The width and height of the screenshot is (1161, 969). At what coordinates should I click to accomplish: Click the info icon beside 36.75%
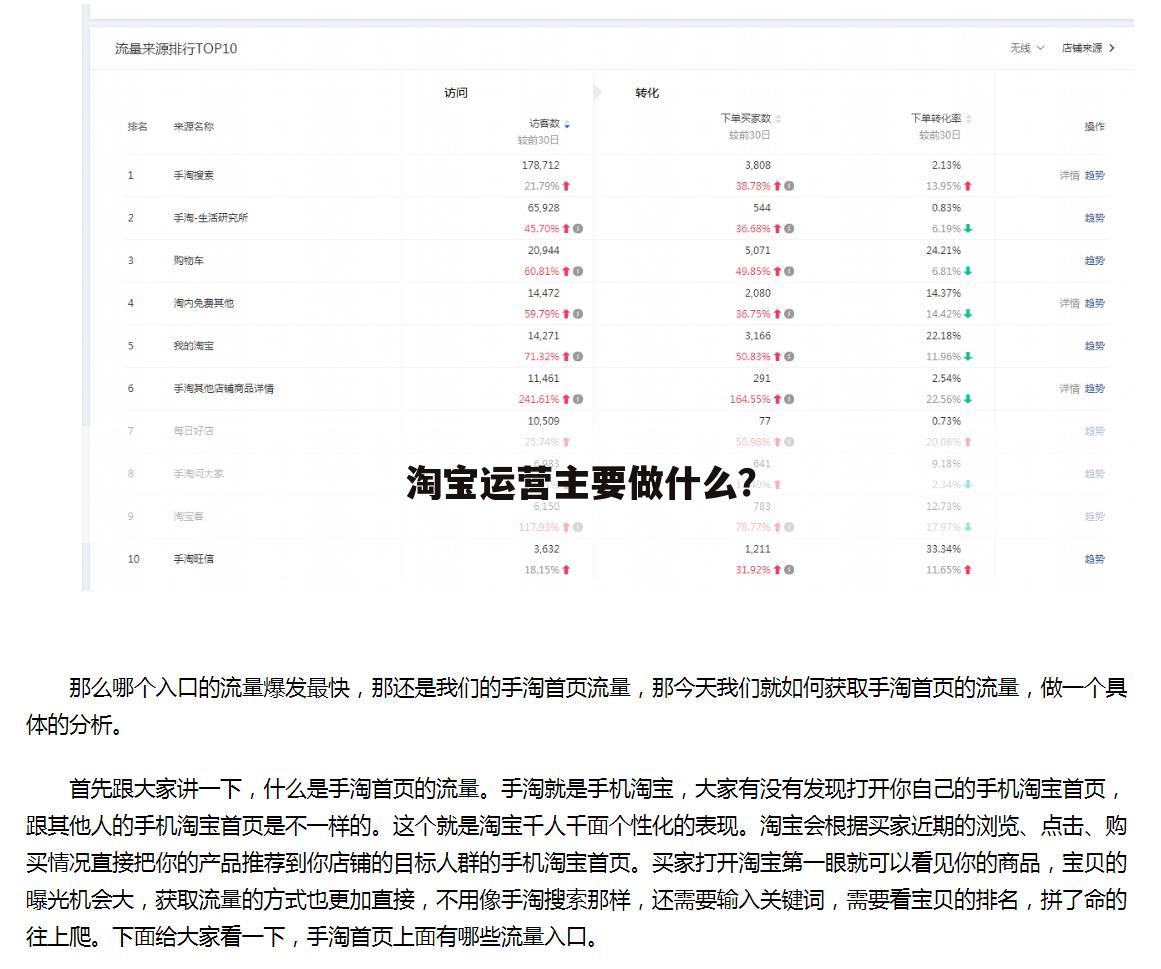(789, 314)
